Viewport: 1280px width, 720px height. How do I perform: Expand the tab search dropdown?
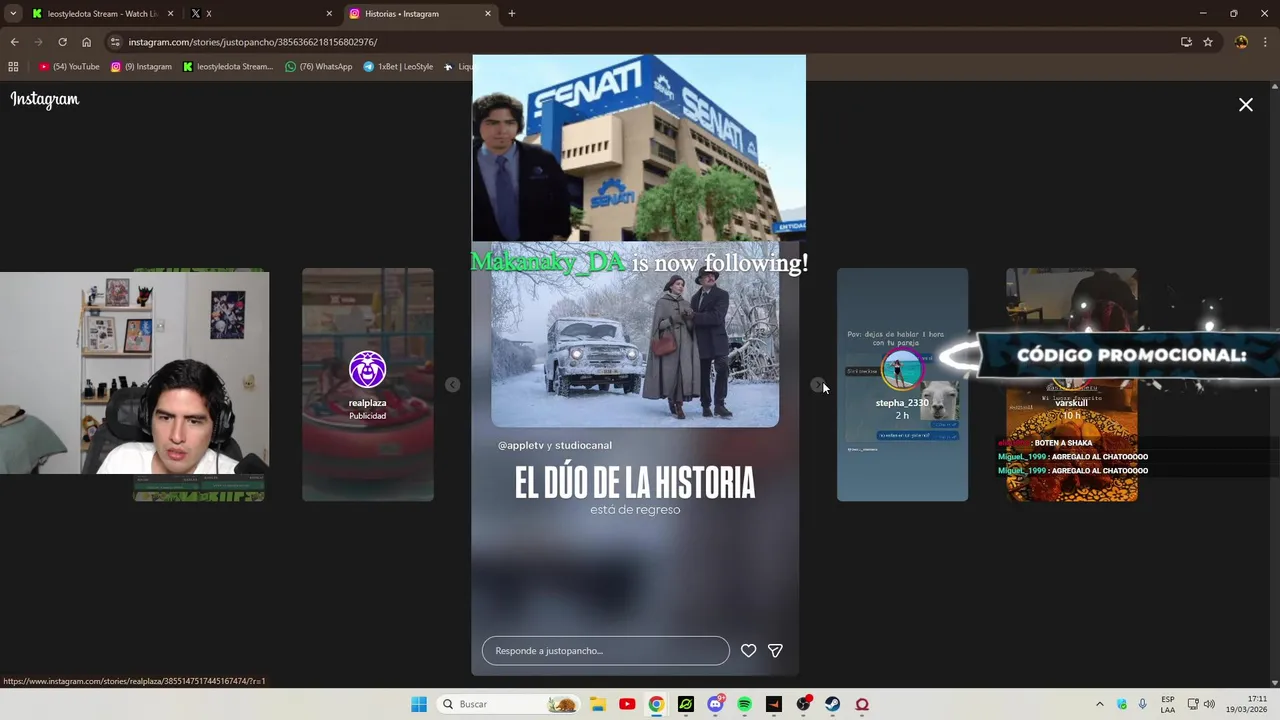(12, 14)
